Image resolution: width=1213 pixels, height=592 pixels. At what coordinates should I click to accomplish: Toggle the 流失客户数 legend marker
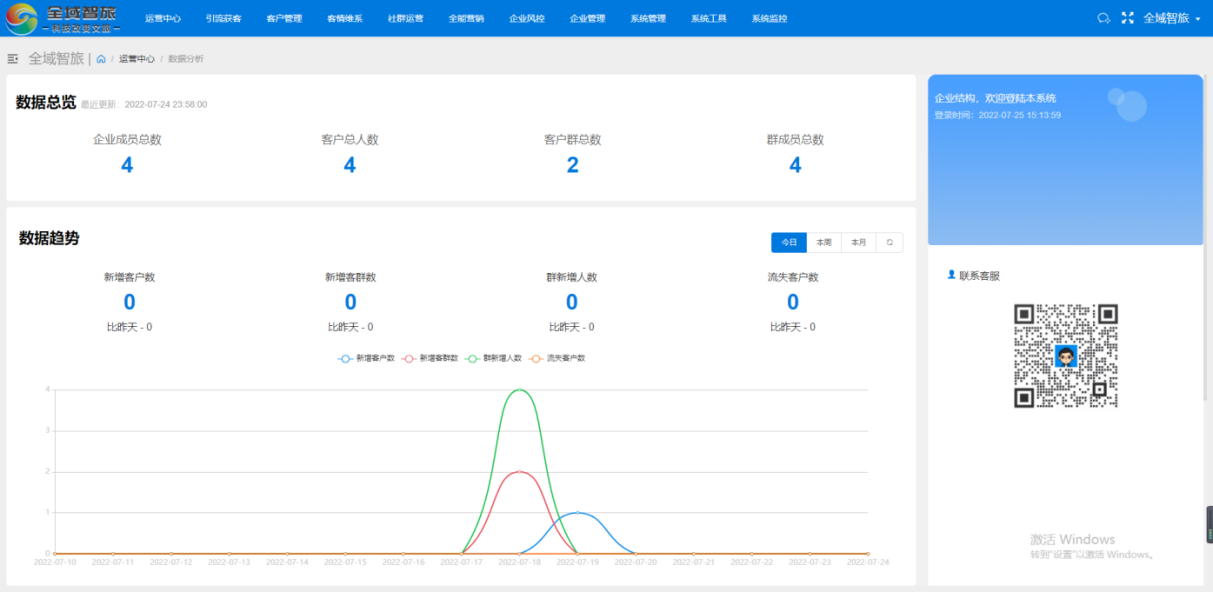click(x=536, y=357)
